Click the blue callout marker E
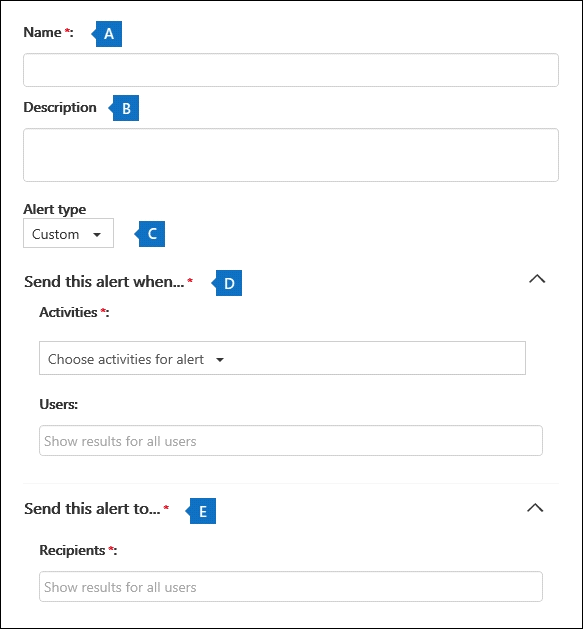The width and height of the screenshot is (583, 629). [x=201, y=511]
